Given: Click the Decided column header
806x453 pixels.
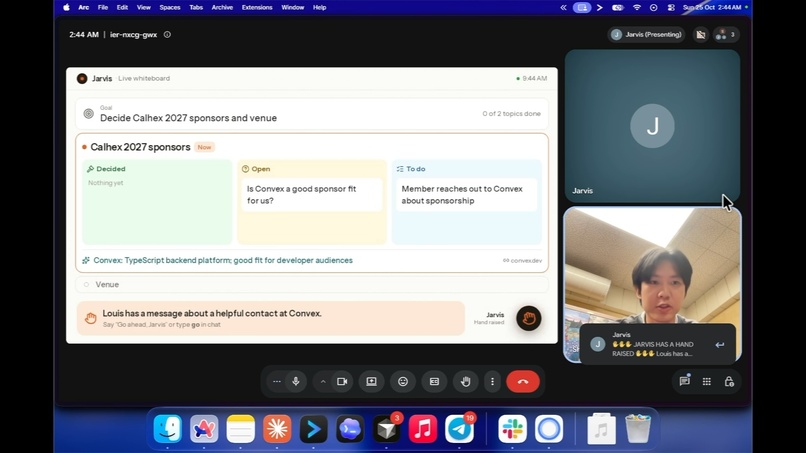Looking at the screenshot, I should tap(106, 169).
